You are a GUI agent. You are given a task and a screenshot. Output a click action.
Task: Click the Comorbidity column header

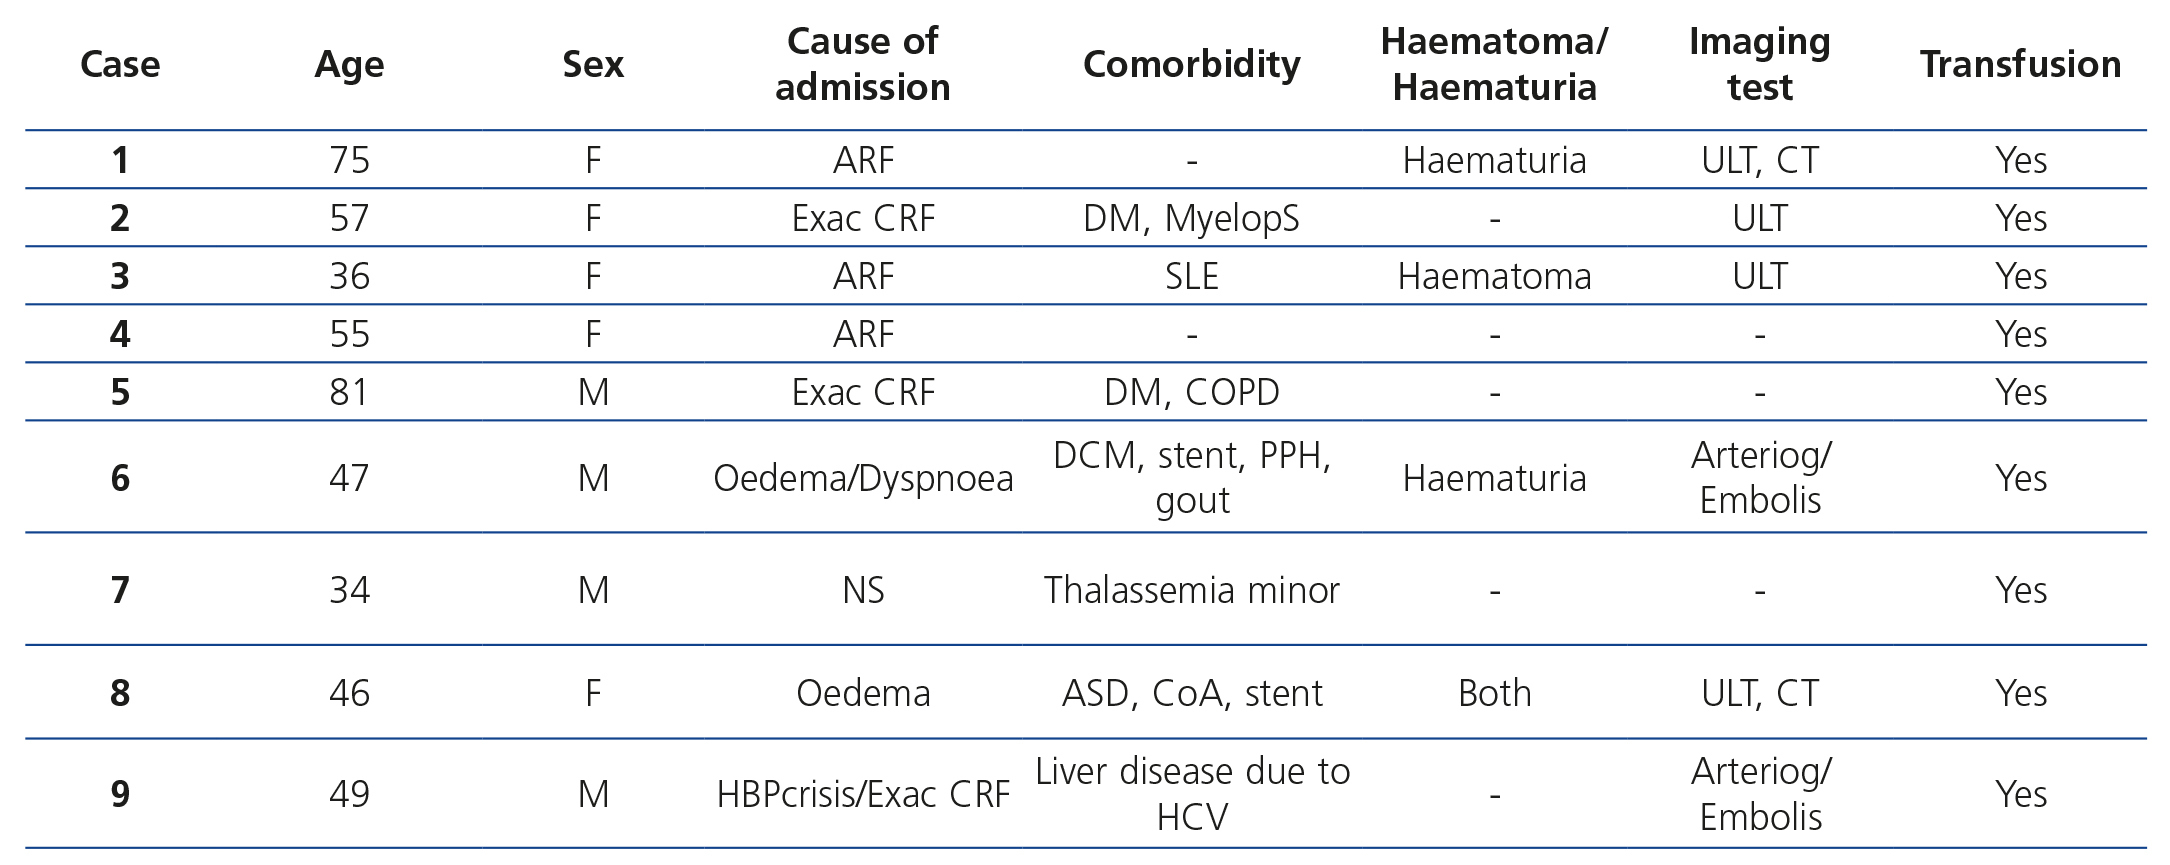pyautogui.click(x=1191, y=64)
